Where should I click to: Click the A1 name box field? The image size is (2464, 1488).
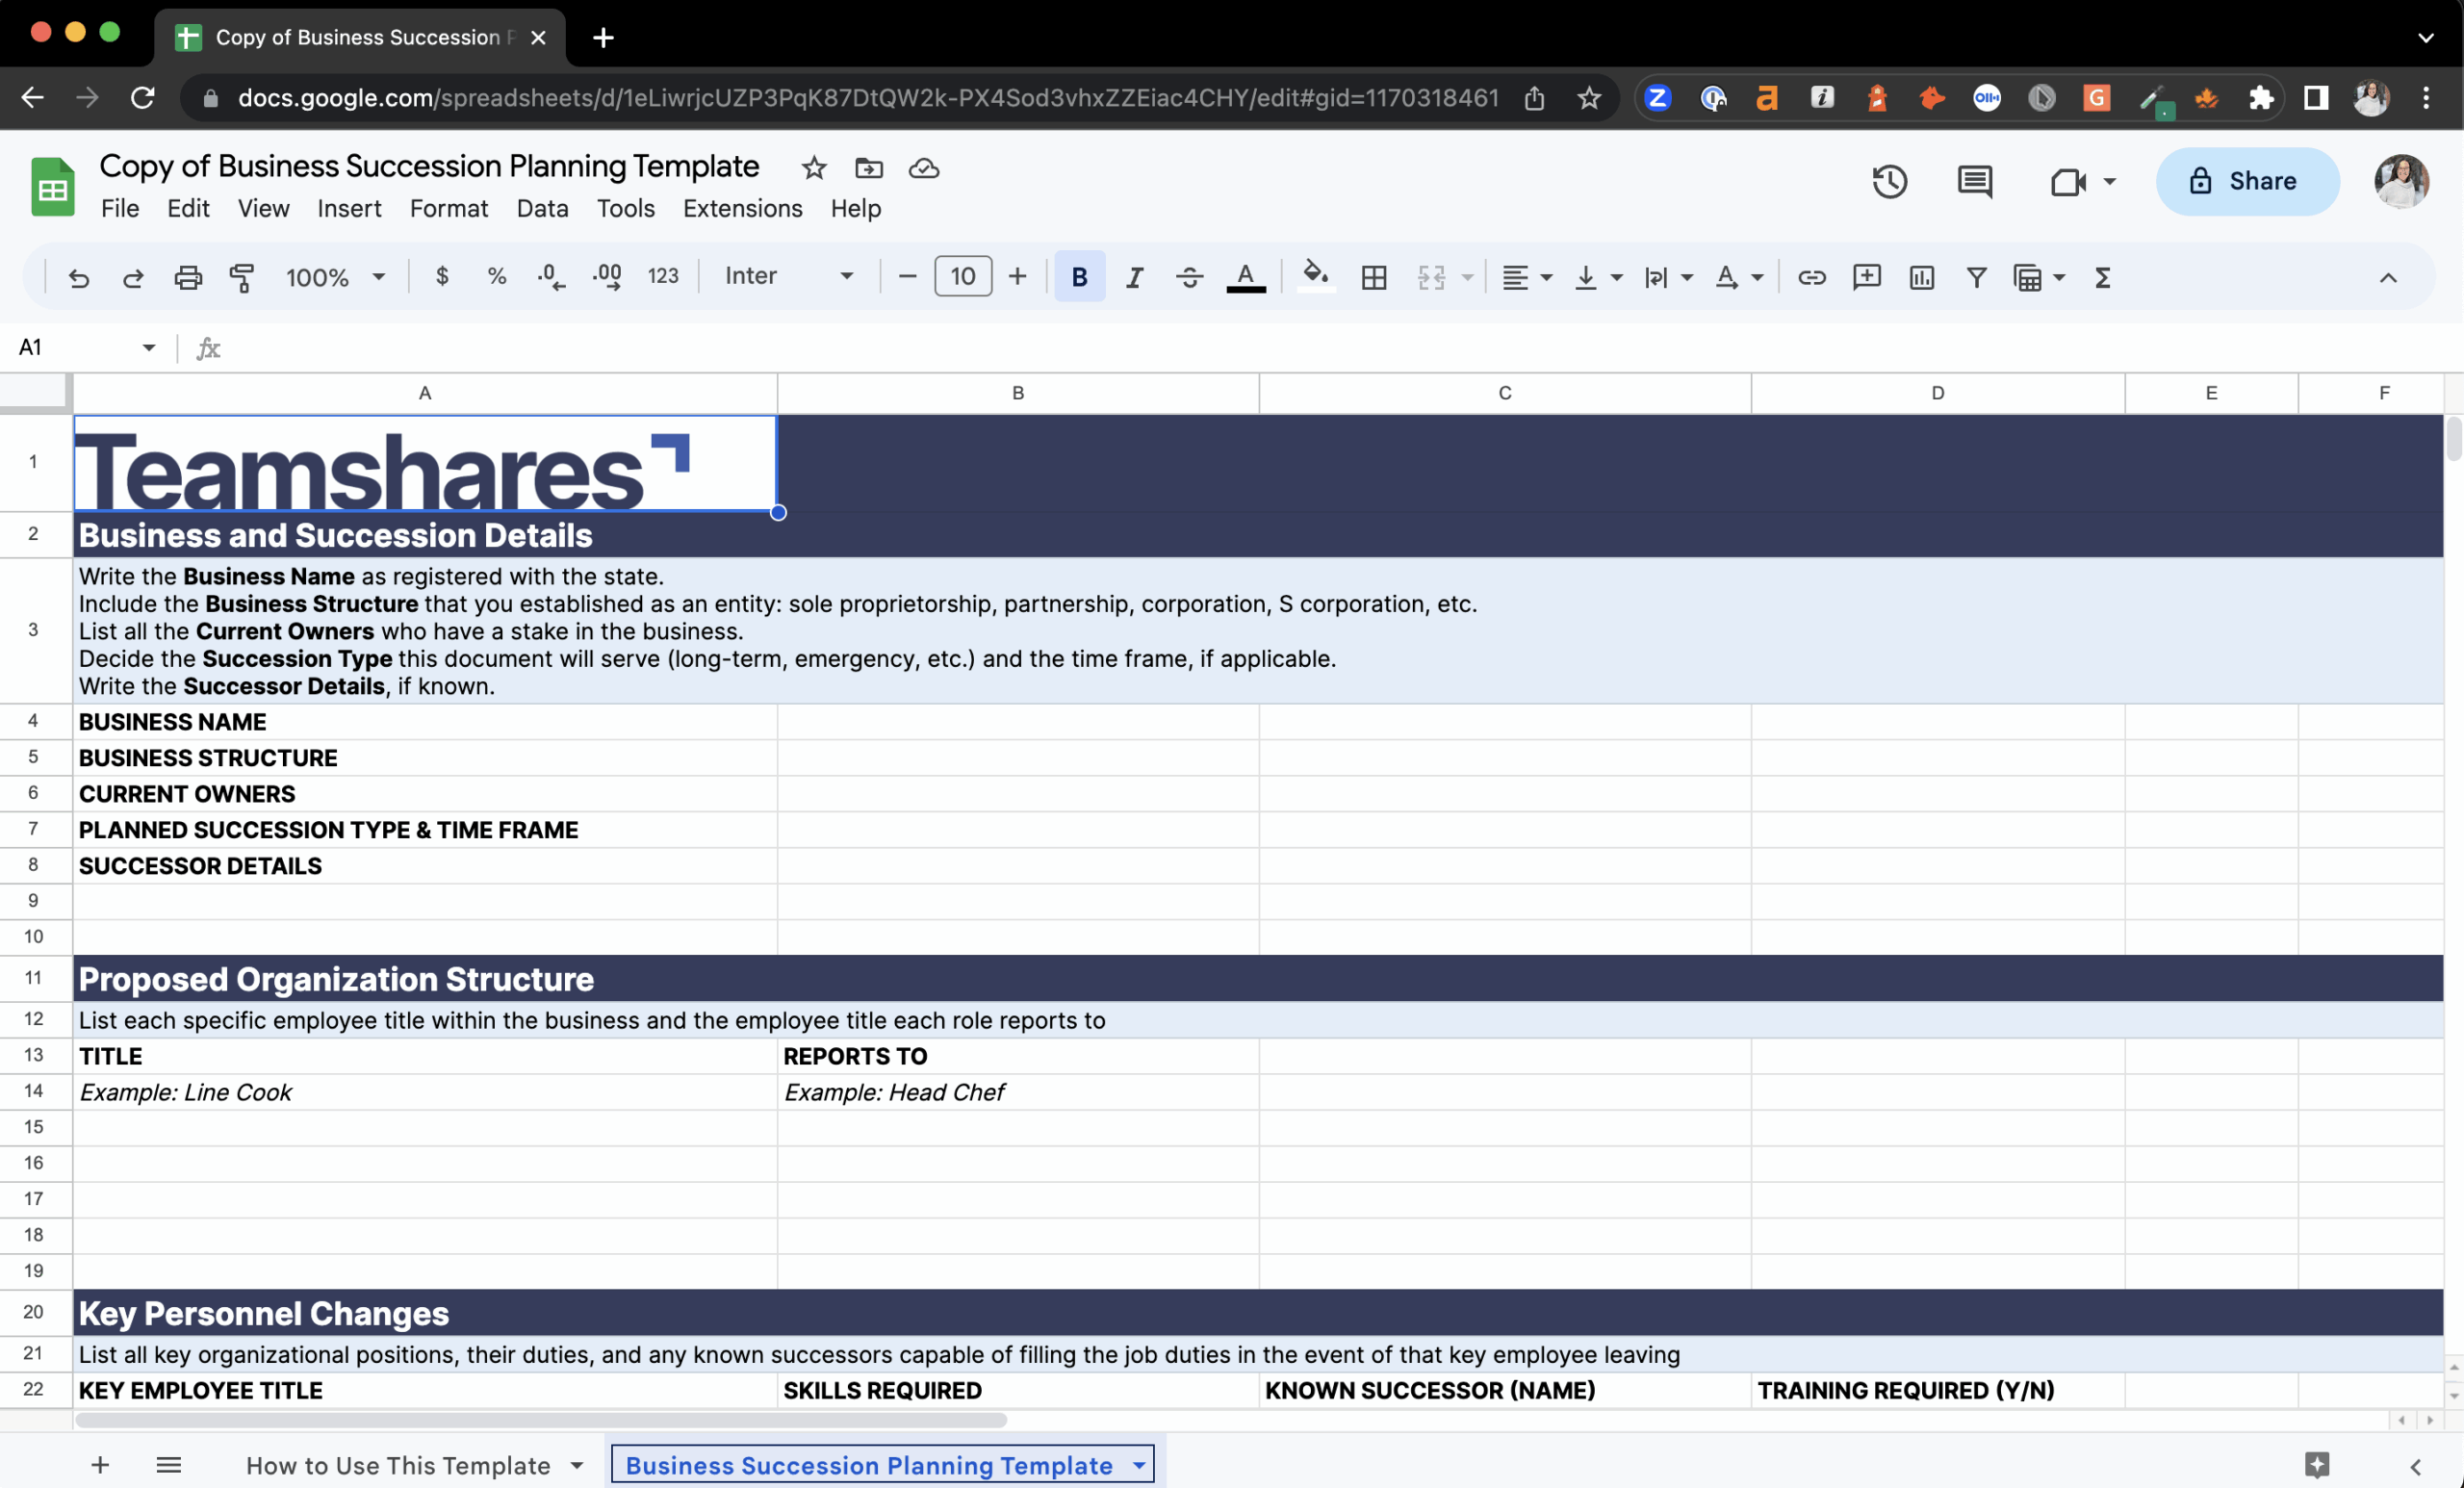75,347
